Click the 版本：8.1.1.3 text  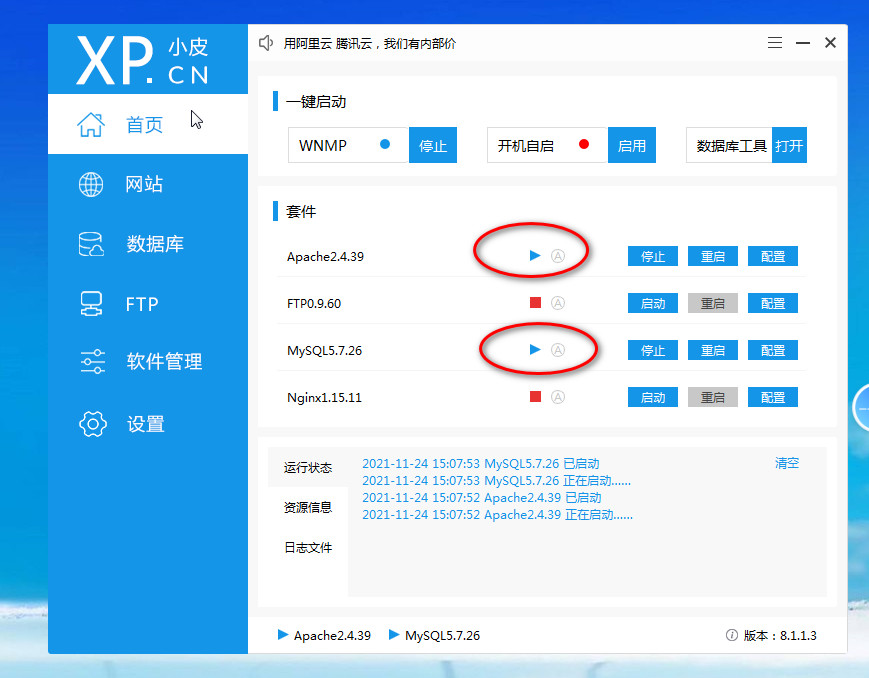(x=780, y=635)
